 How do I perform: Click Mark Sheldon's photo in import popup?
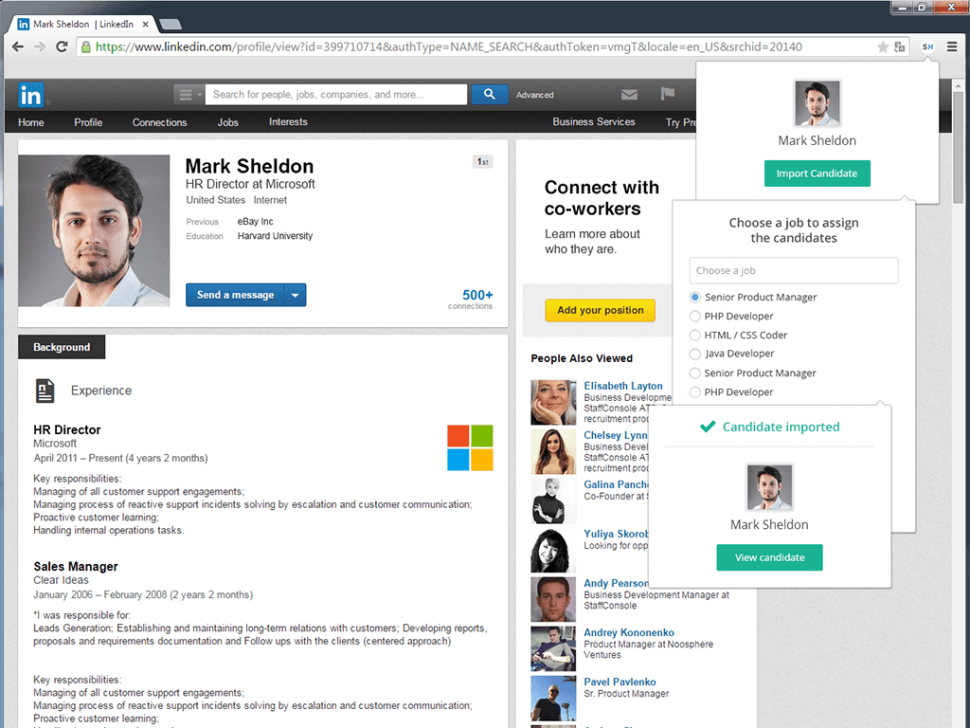coord(817,103)
